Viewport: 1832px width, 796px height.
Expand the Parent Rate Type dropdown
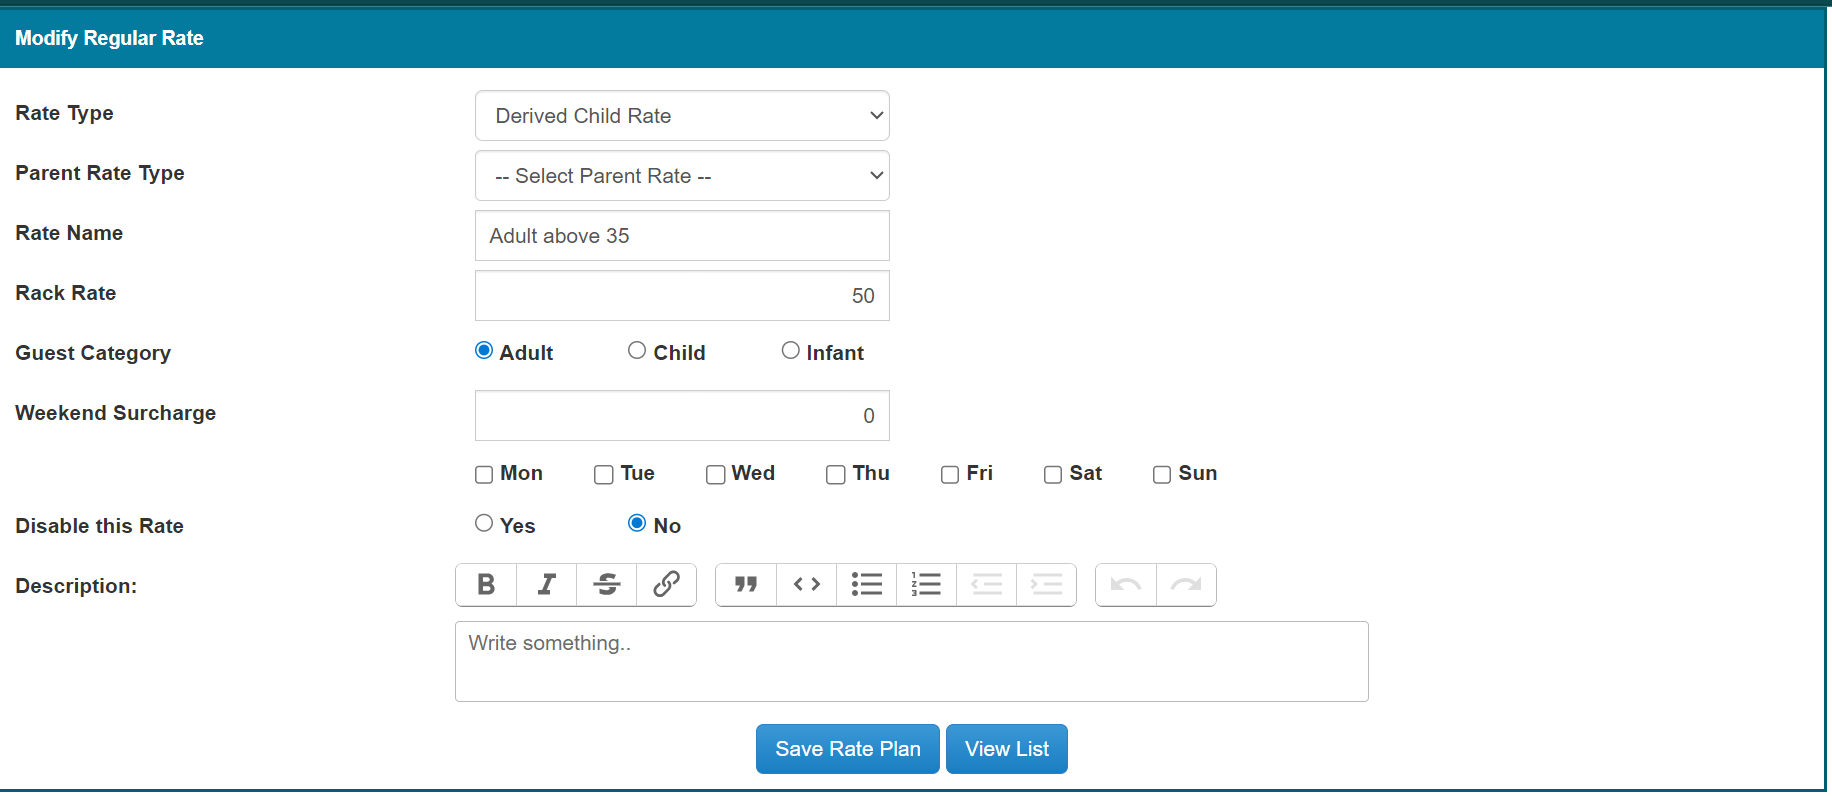682,176
